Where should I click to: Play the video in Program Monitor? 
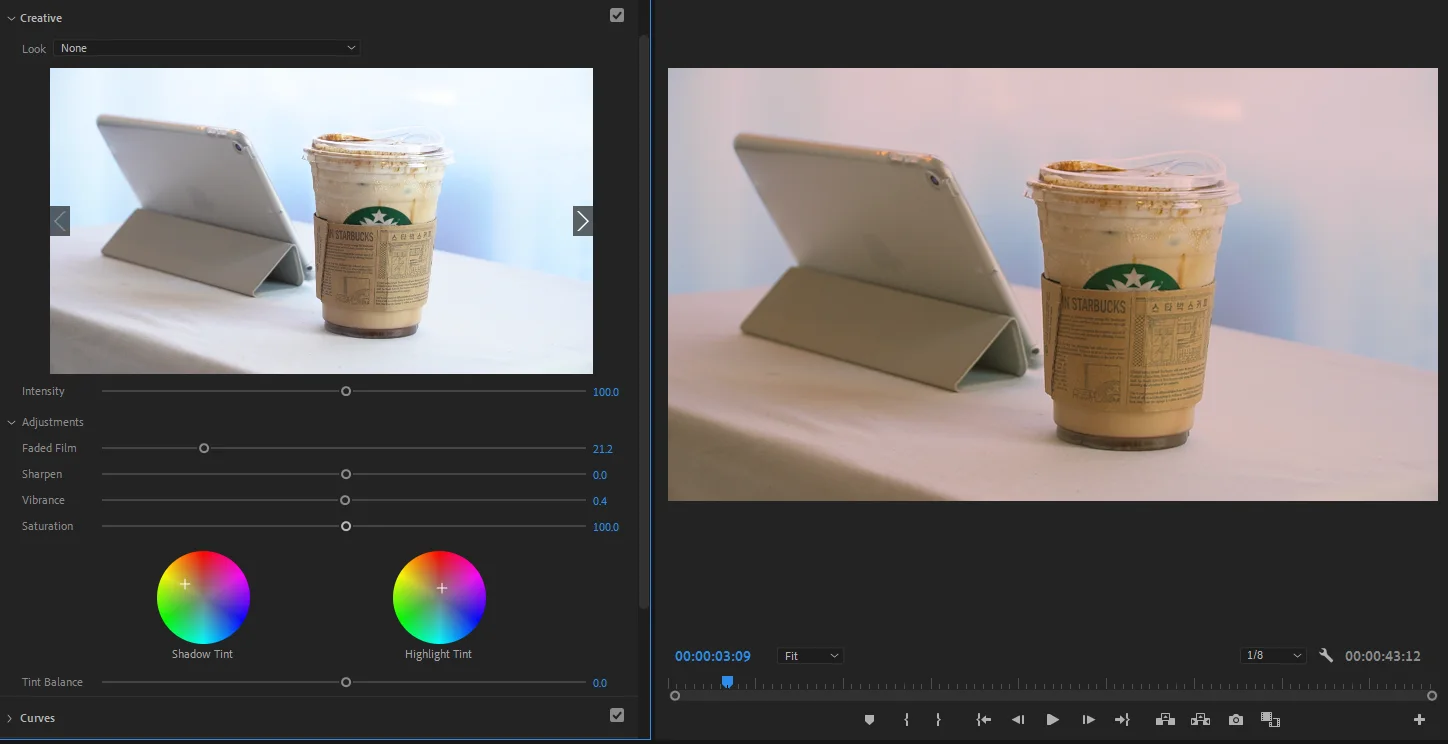coord(1052,719)
